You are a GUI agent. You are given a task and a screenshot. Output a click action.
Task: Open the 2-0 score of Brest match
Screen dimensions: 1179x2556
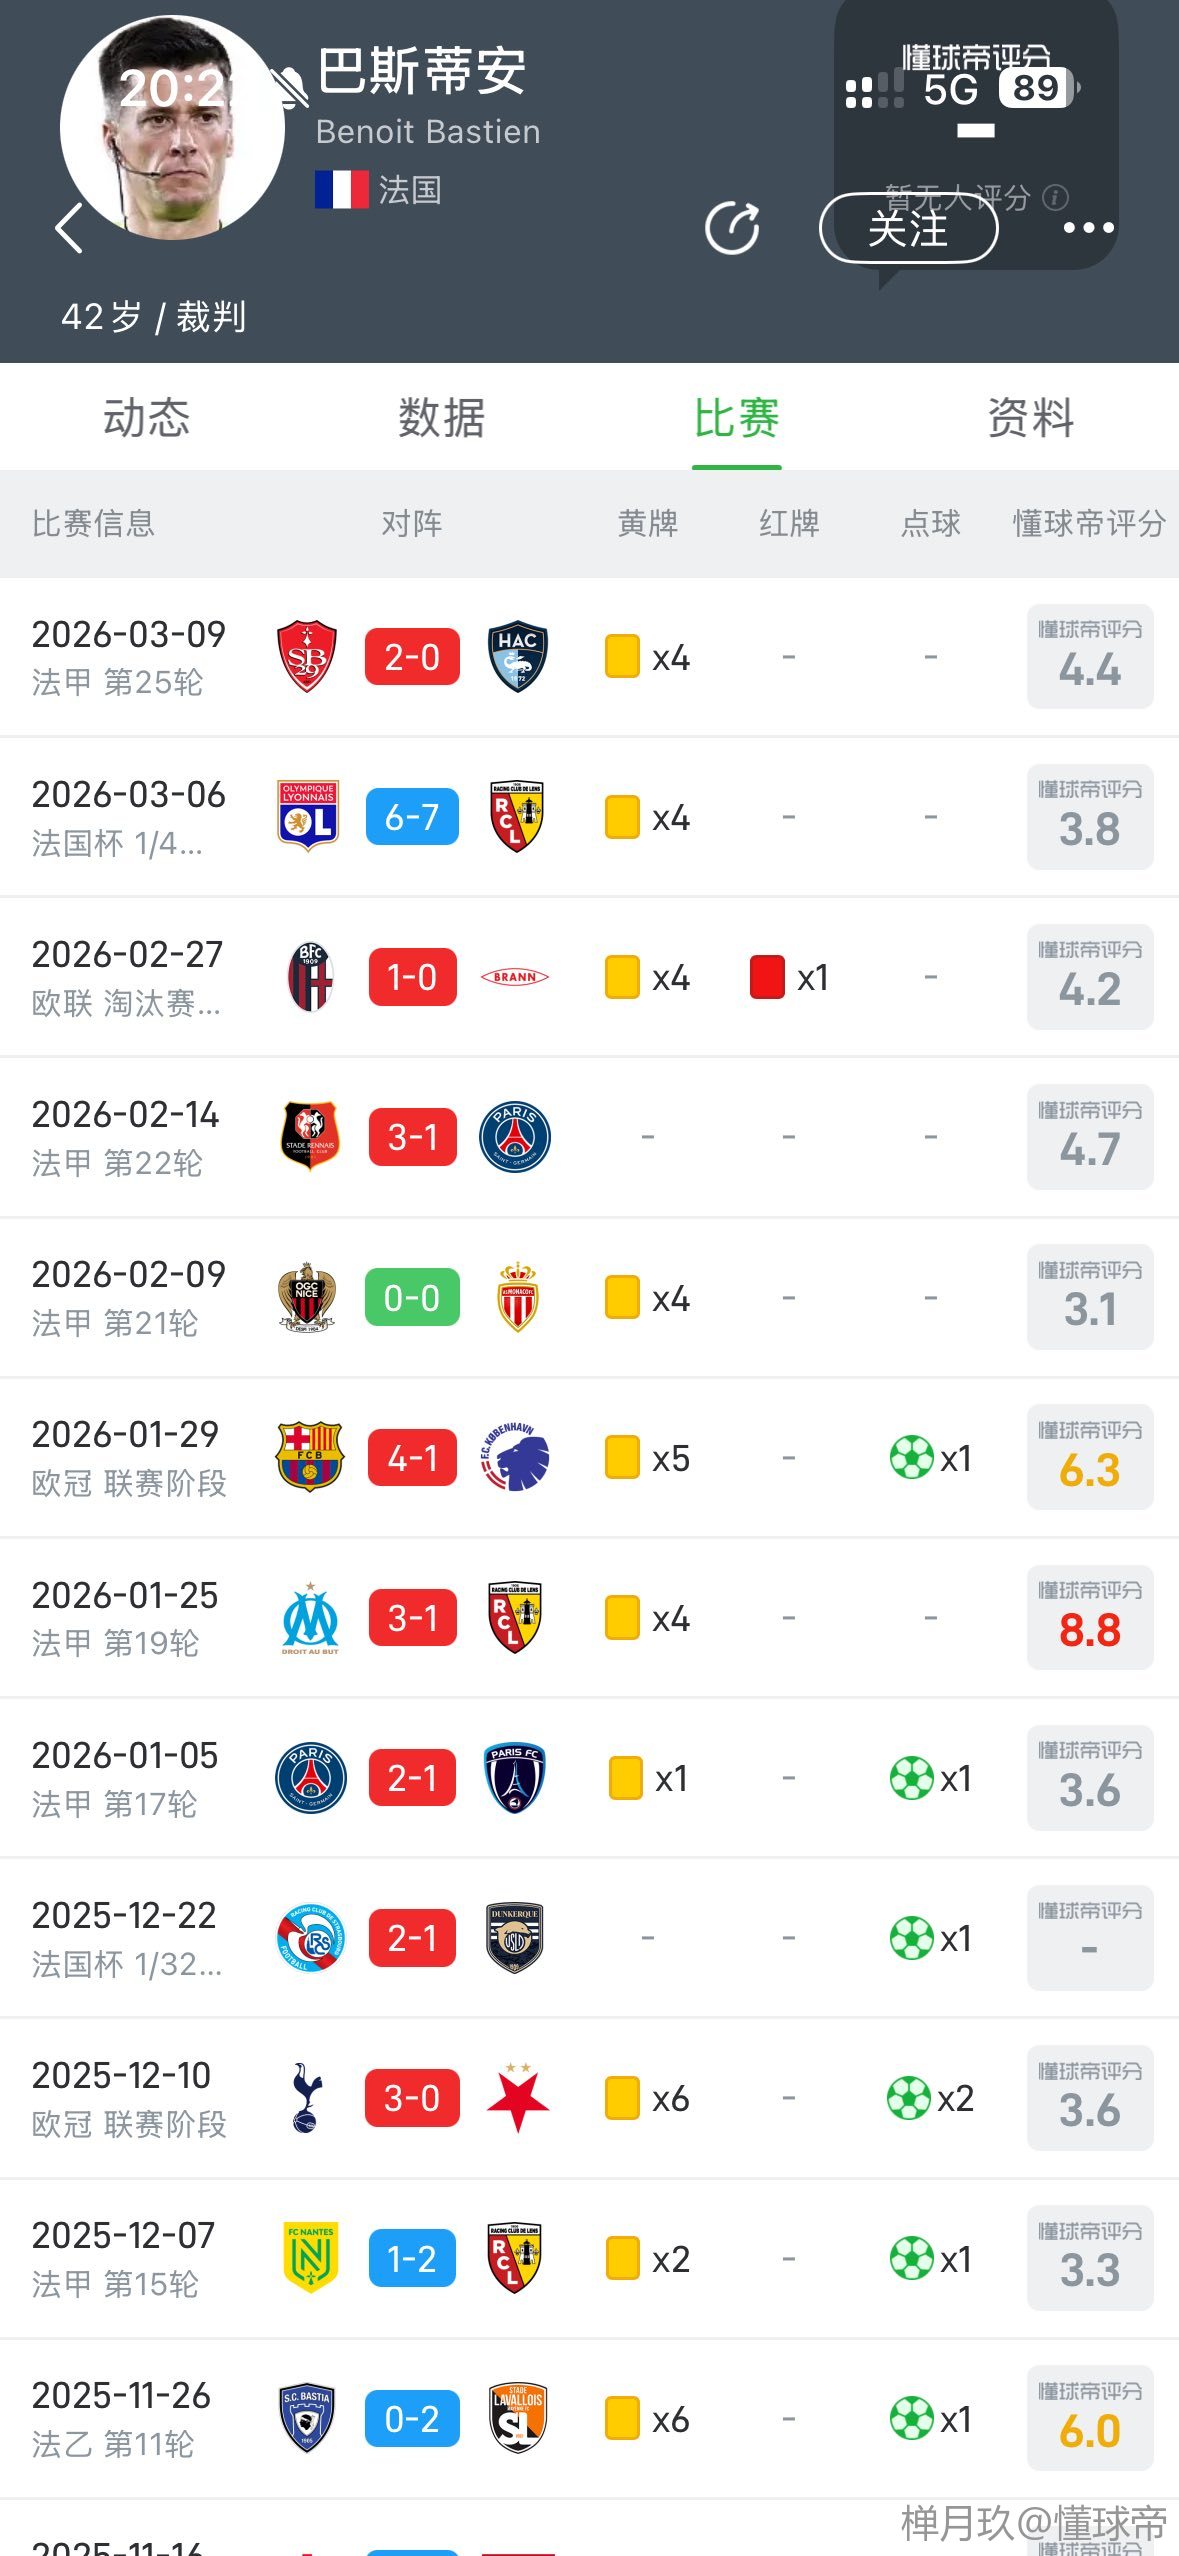pyautogui.click(x=412, y=657)
